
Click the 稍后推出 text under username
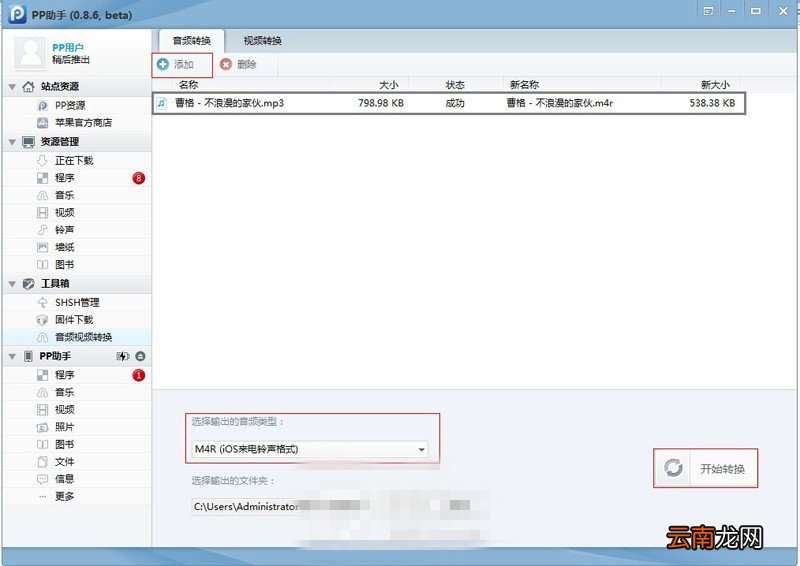(x=71, y=60)
